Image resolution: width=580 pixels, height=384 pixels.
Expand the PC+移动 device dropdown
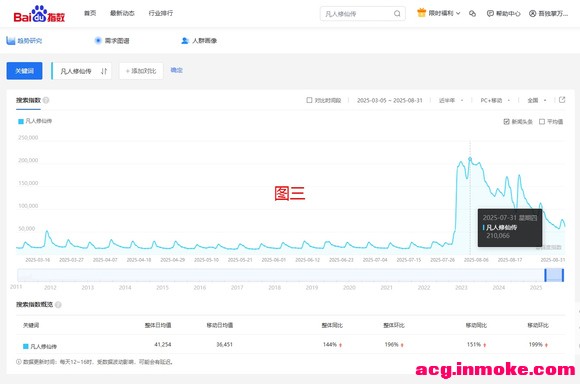495,100
